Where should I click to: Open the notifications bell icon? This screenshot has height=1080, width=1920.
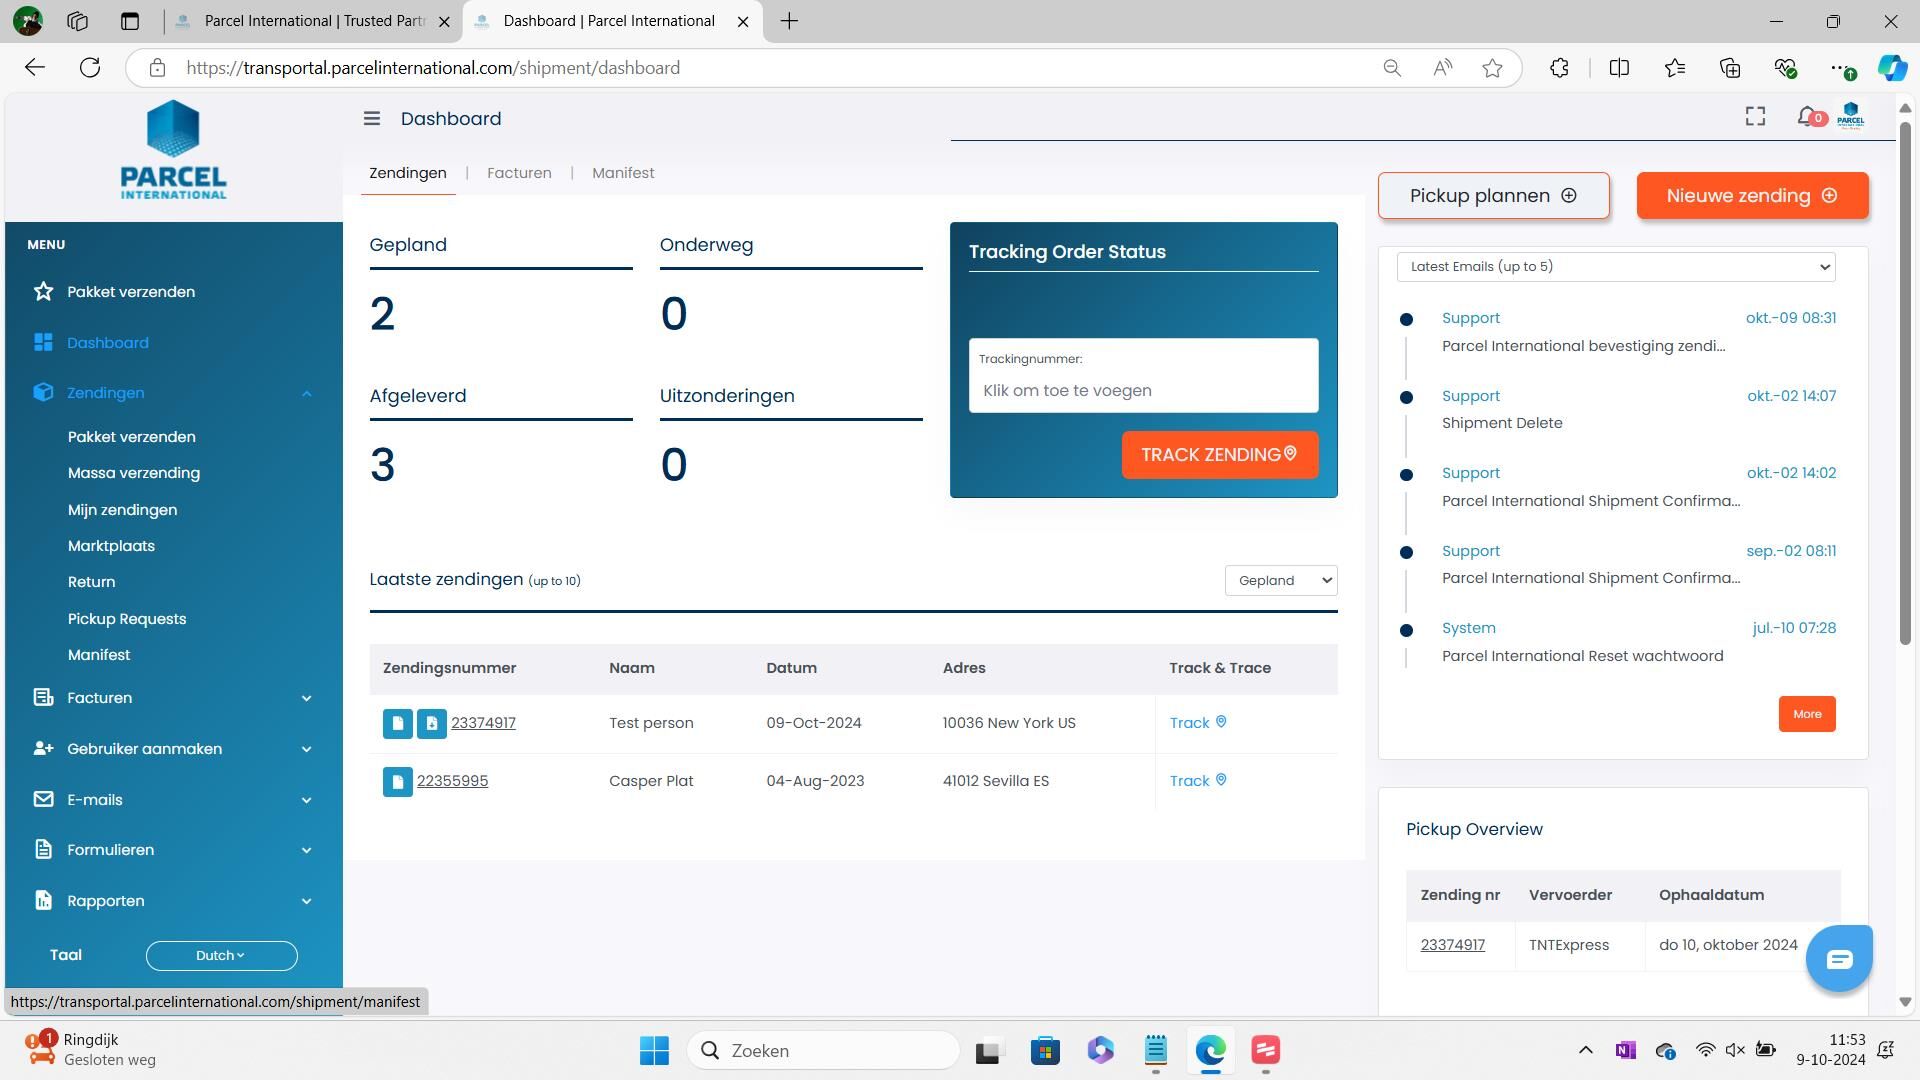click(1806, 117)
